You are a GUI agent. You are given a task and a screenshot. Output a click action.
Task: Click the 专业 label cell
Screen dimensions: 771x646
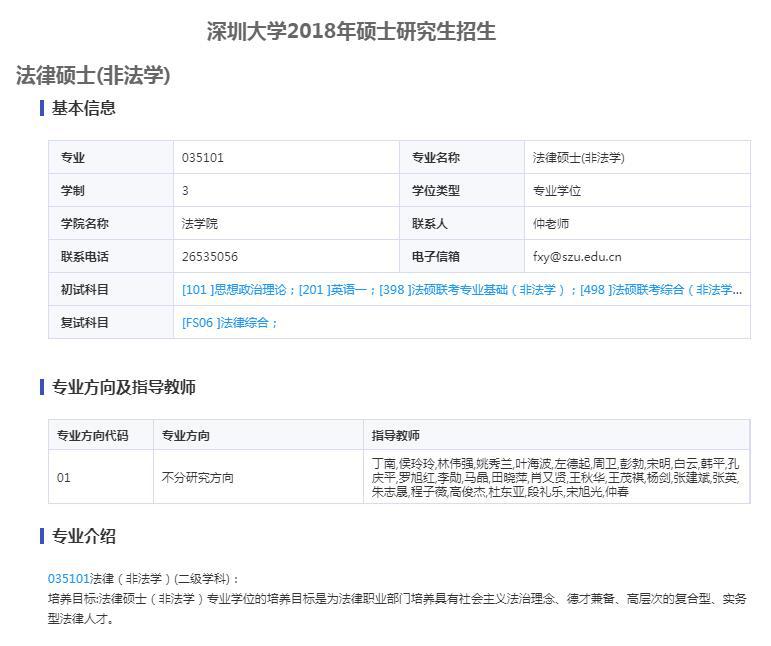111,157
